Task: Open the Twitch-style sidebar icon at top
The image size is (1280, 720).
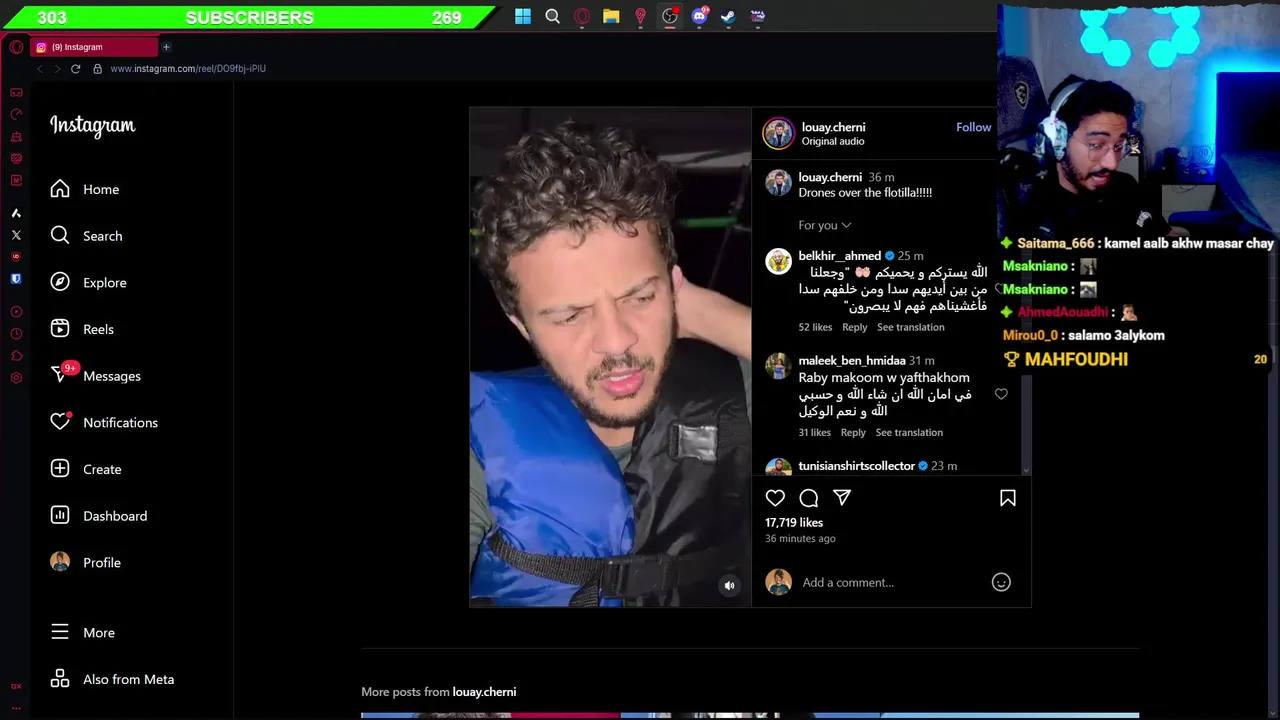Action: click(16, 92)
